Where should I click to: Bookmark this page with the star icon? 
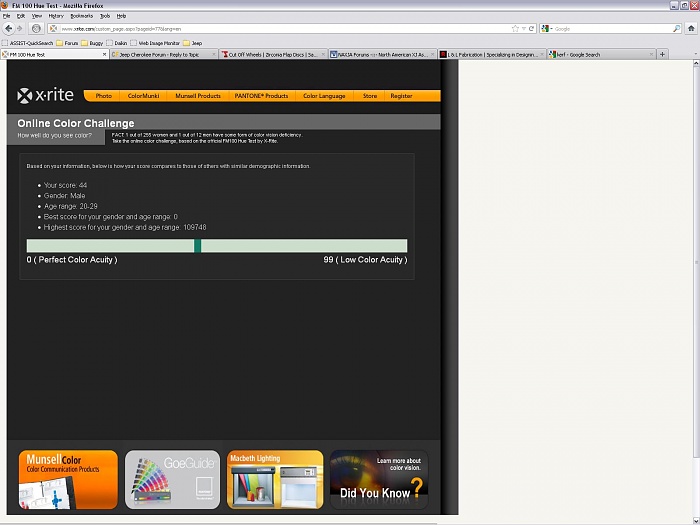[x=515, y=29]
